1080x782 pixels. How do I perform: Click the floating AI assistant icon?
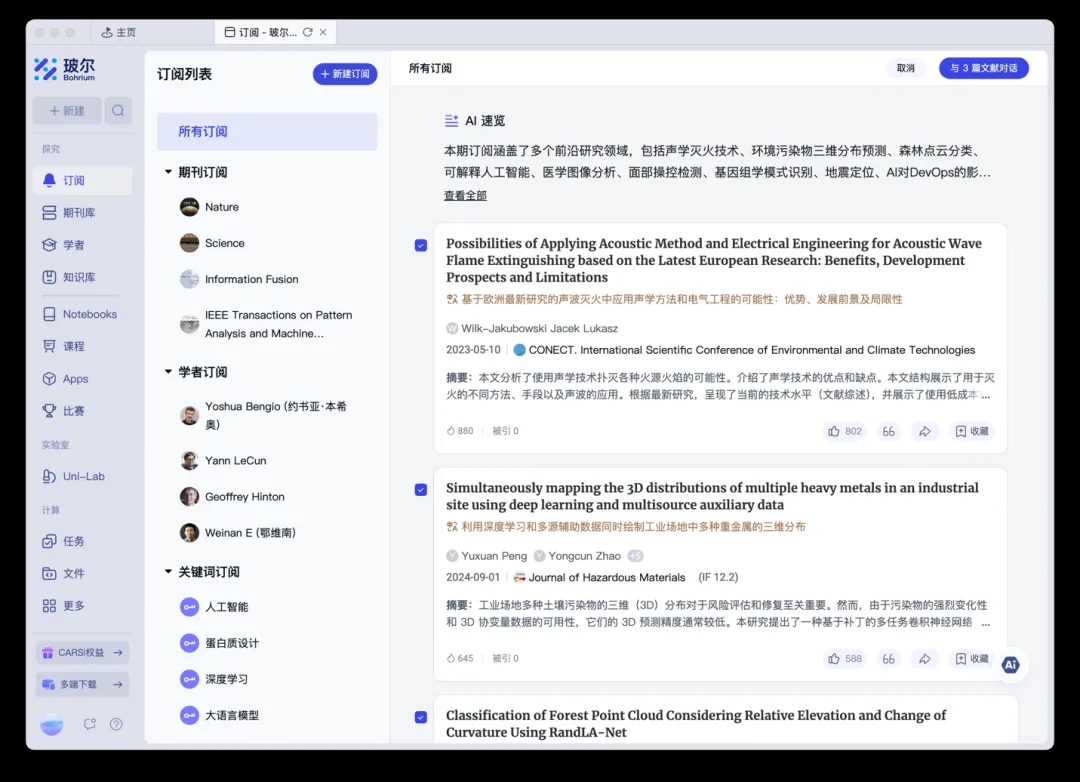(x=1010, y=664)
